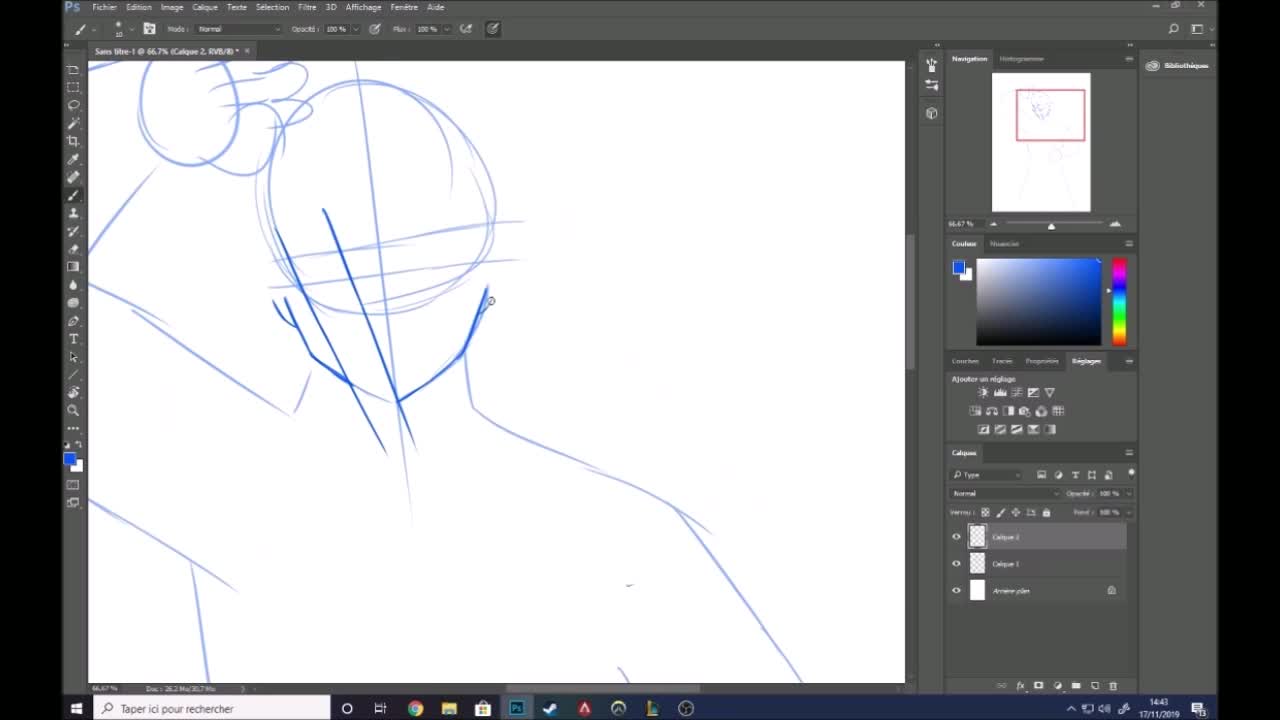Create new group folder icon
Image resolution: width=1280 pixels, height=720 pixels.
(1076, 686)
